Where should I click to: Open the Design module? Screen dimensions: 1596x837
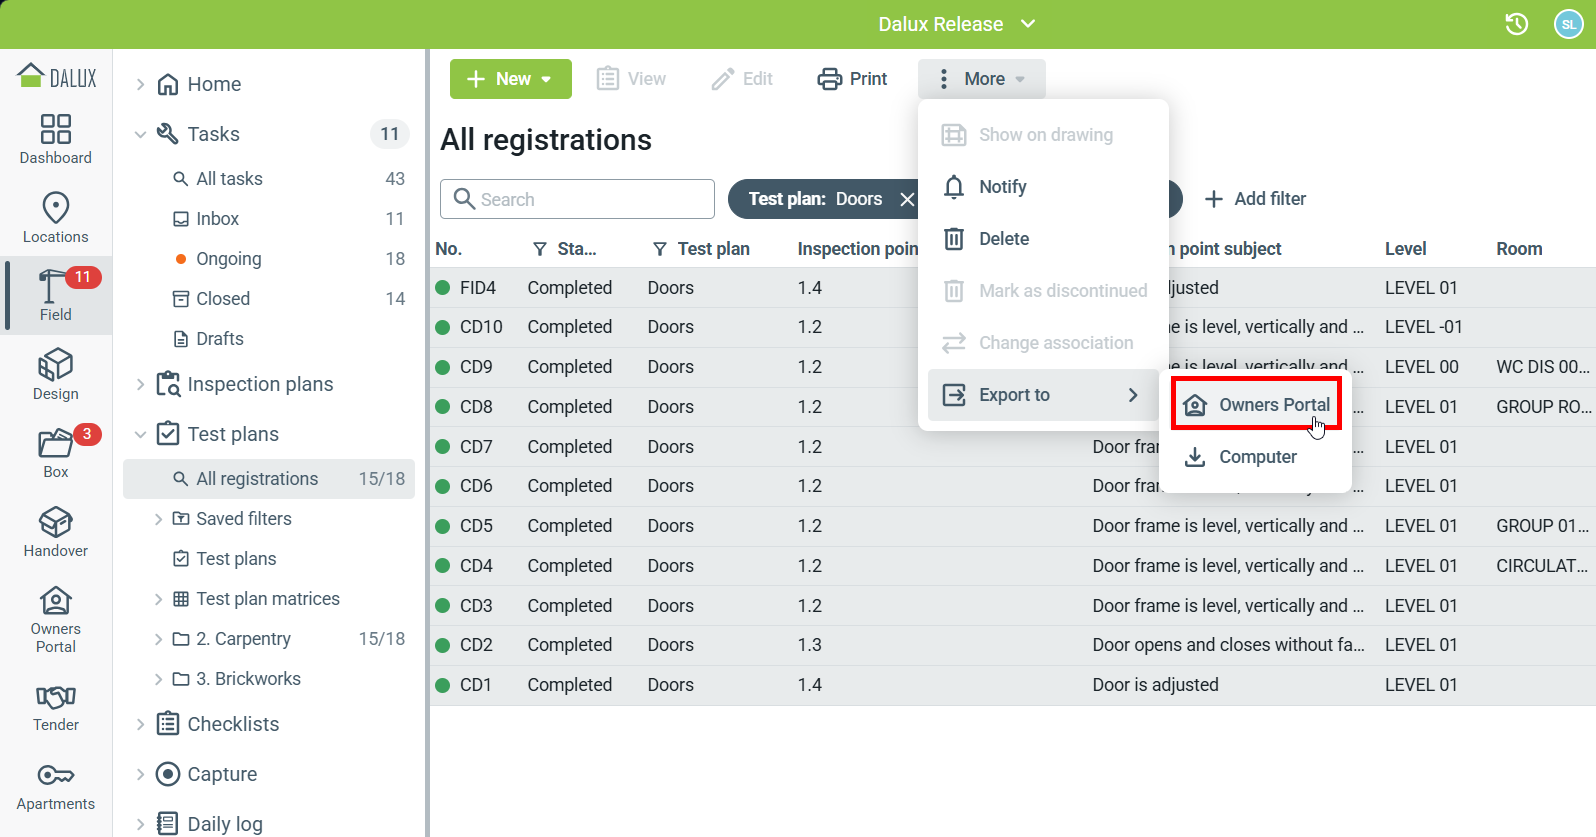[x=56, y=375]
